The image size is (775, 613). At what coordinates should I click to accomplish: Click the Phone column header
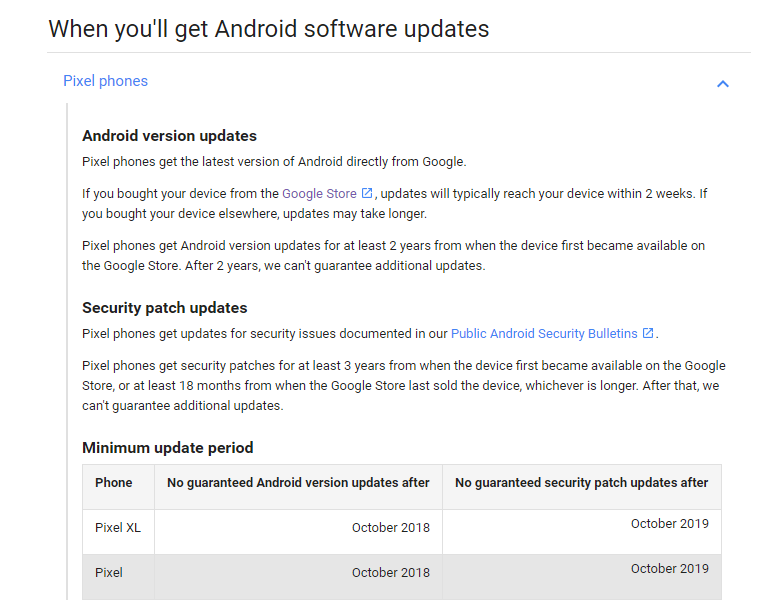coord(114,483)
